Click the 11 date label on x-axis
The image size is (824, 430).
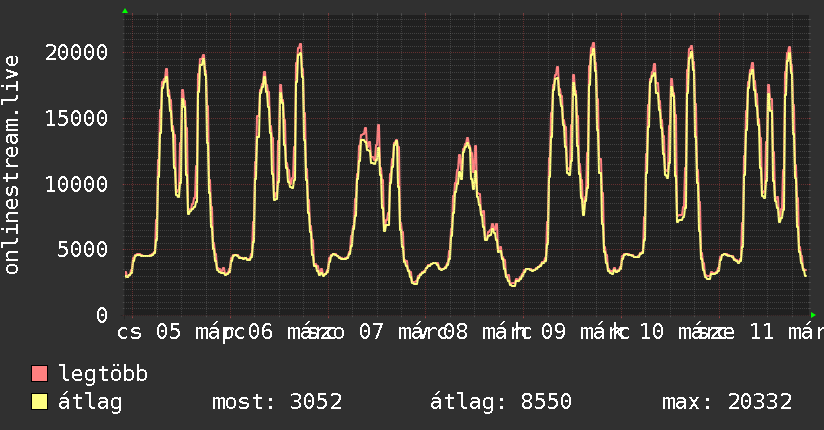point(762,332)
